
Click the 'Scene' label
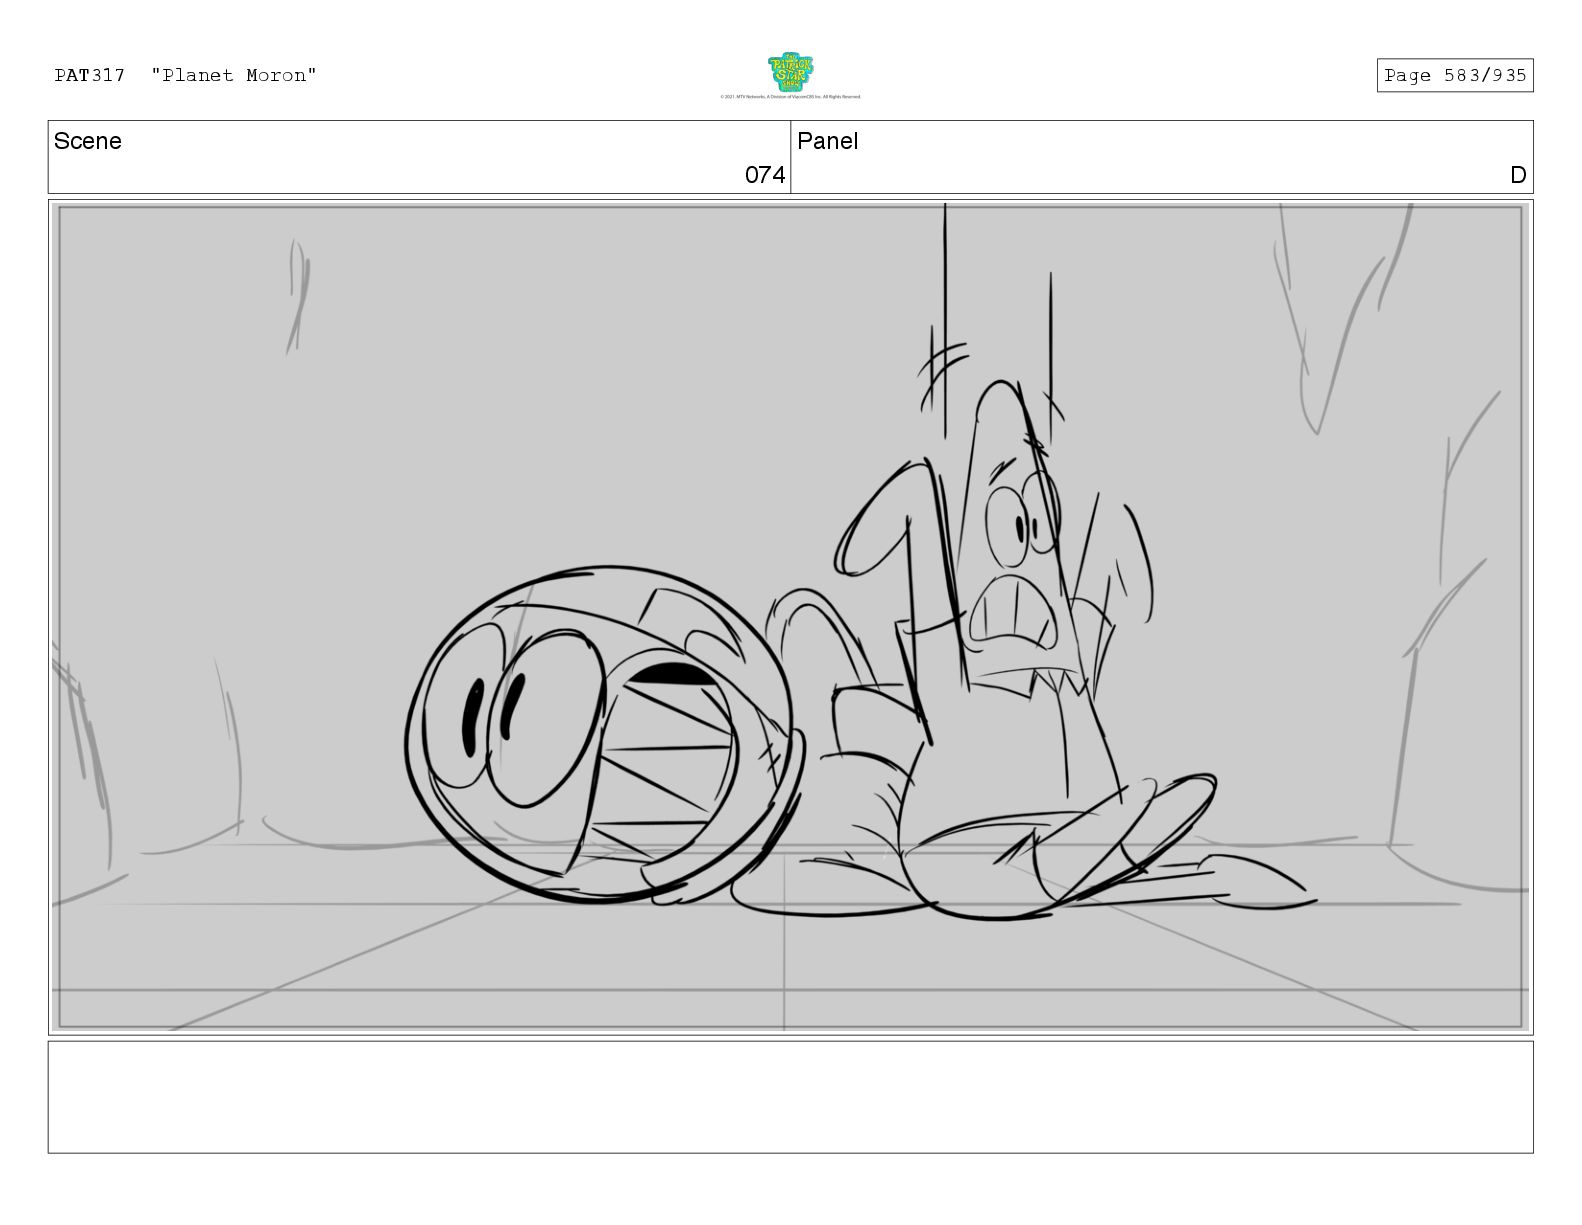(88, 141)
